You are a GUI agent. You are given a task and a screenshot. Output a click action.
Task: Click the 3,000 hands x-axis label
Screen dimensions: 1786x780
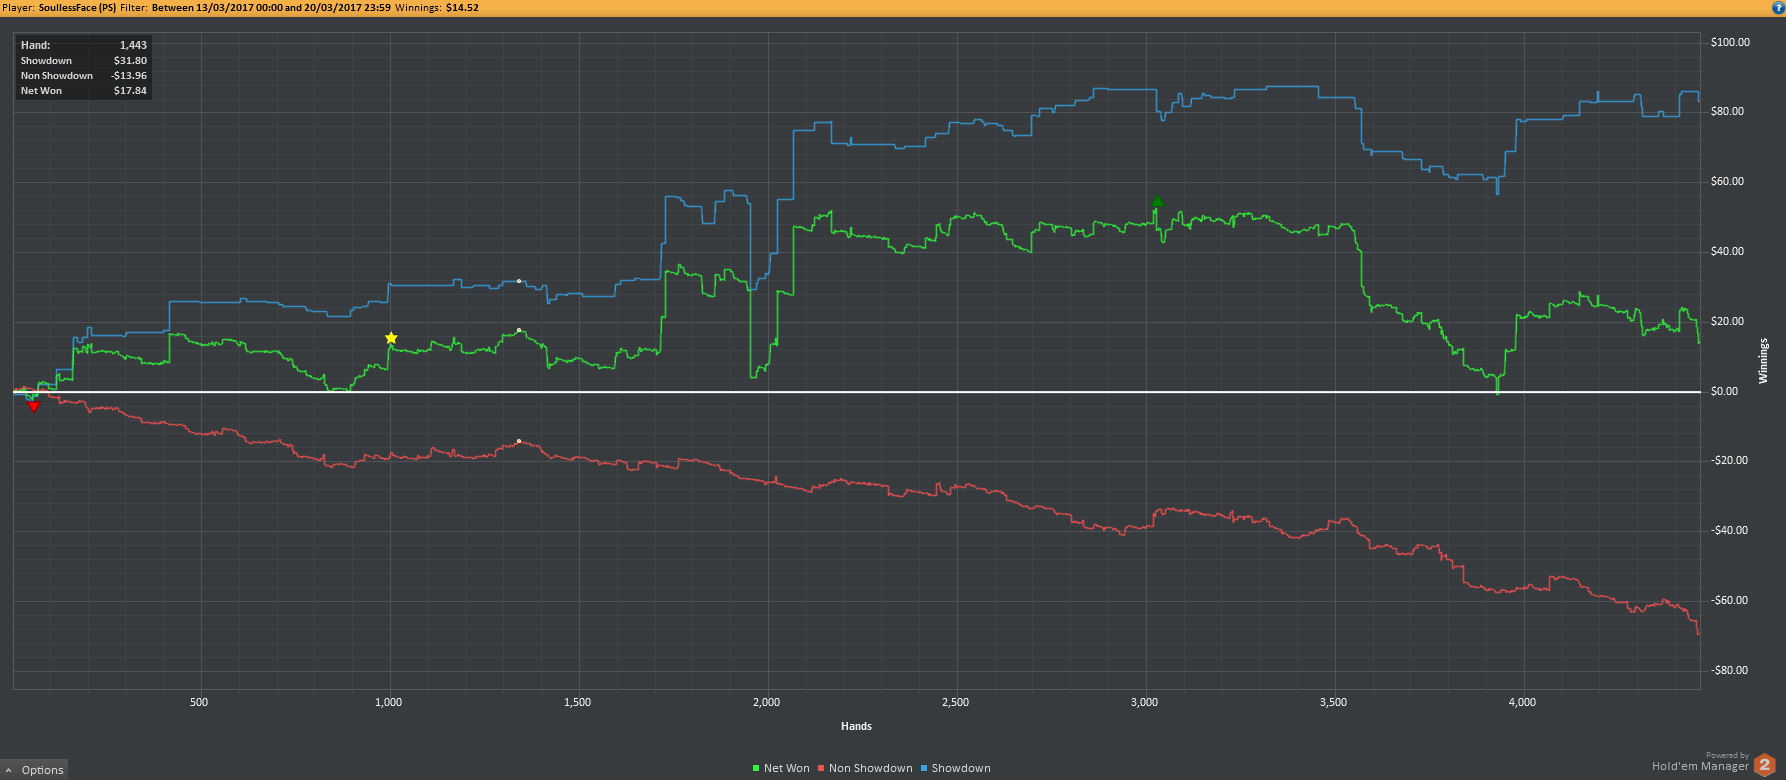pyautogui.click(x=1144, y=702)
